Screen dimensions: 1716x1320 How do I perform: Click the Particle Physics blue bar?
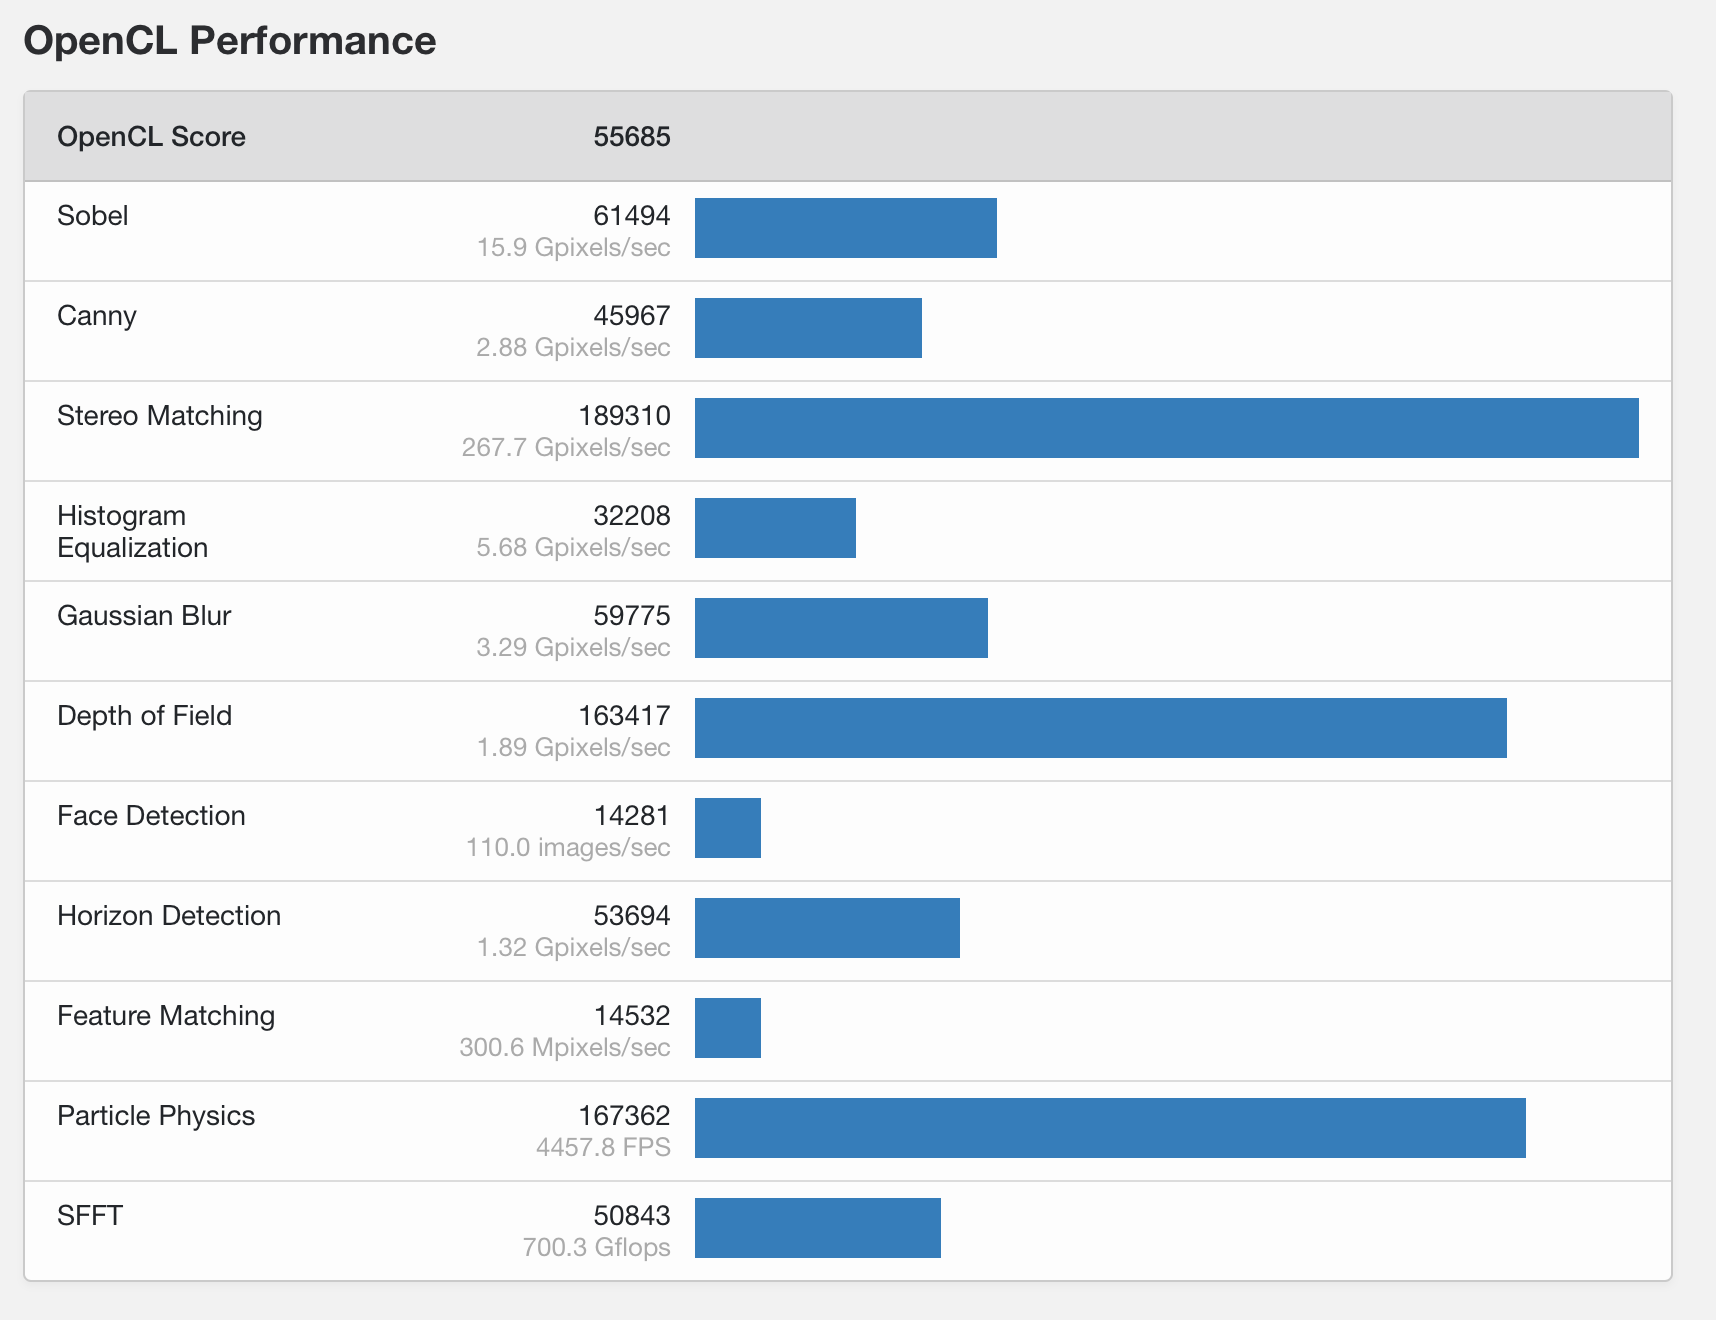point(1110,1128)
